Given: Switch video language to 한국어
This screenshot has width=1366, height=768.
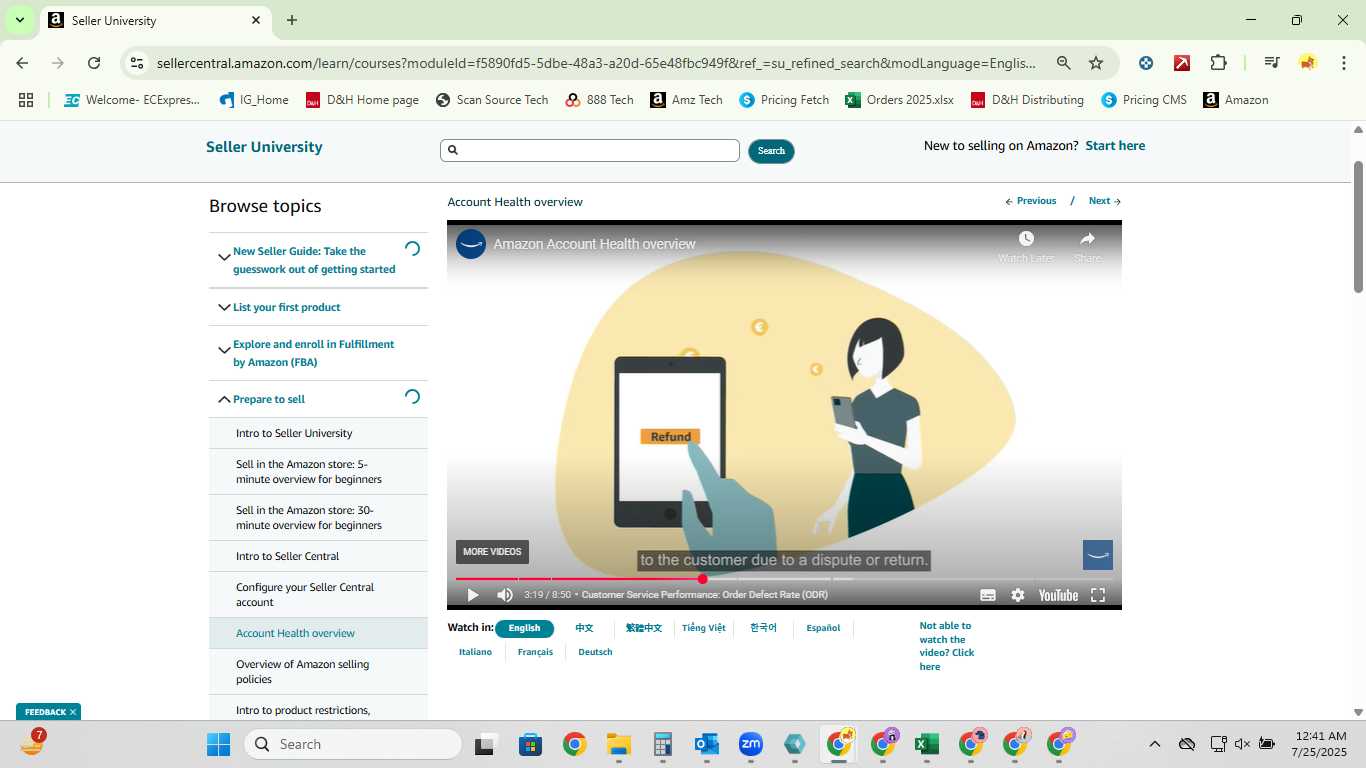Looking at the screenshot, I should (763, 628).
